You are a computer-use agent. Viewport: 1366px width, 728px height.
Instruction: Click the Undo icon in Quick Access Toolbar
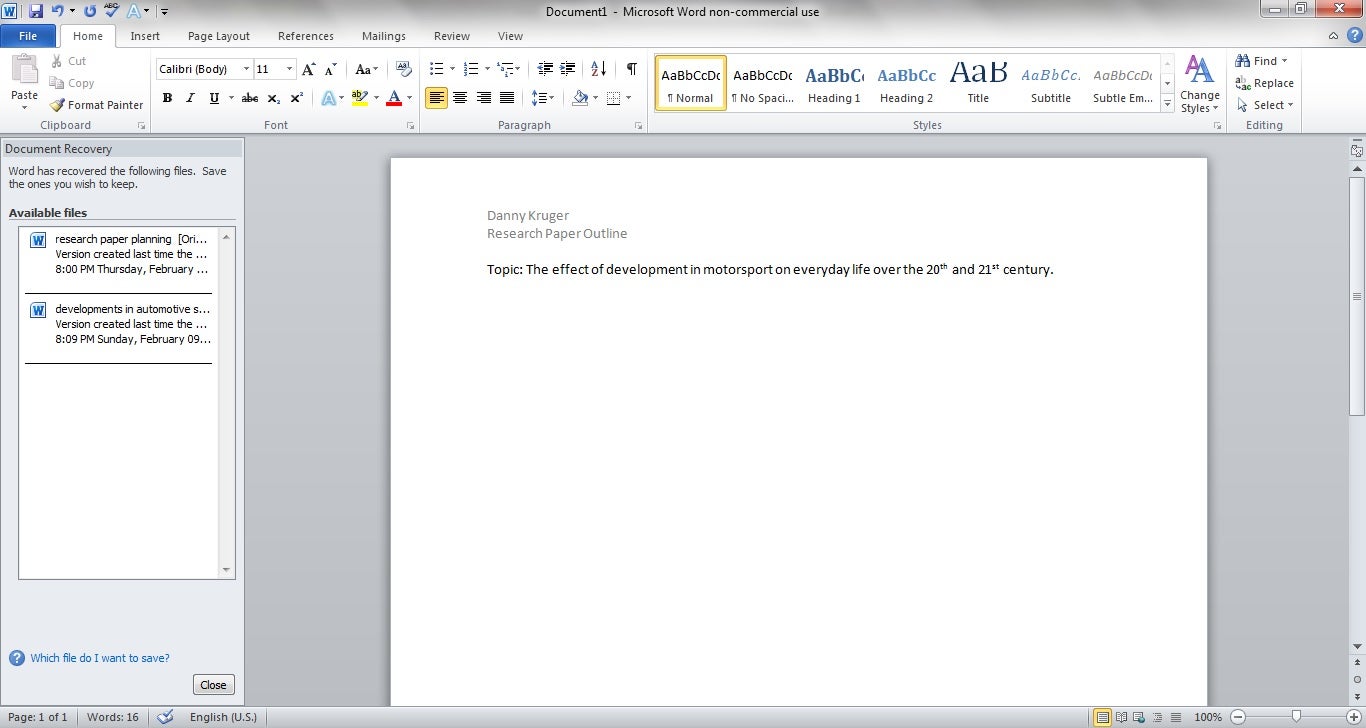(x=57, y=11)
